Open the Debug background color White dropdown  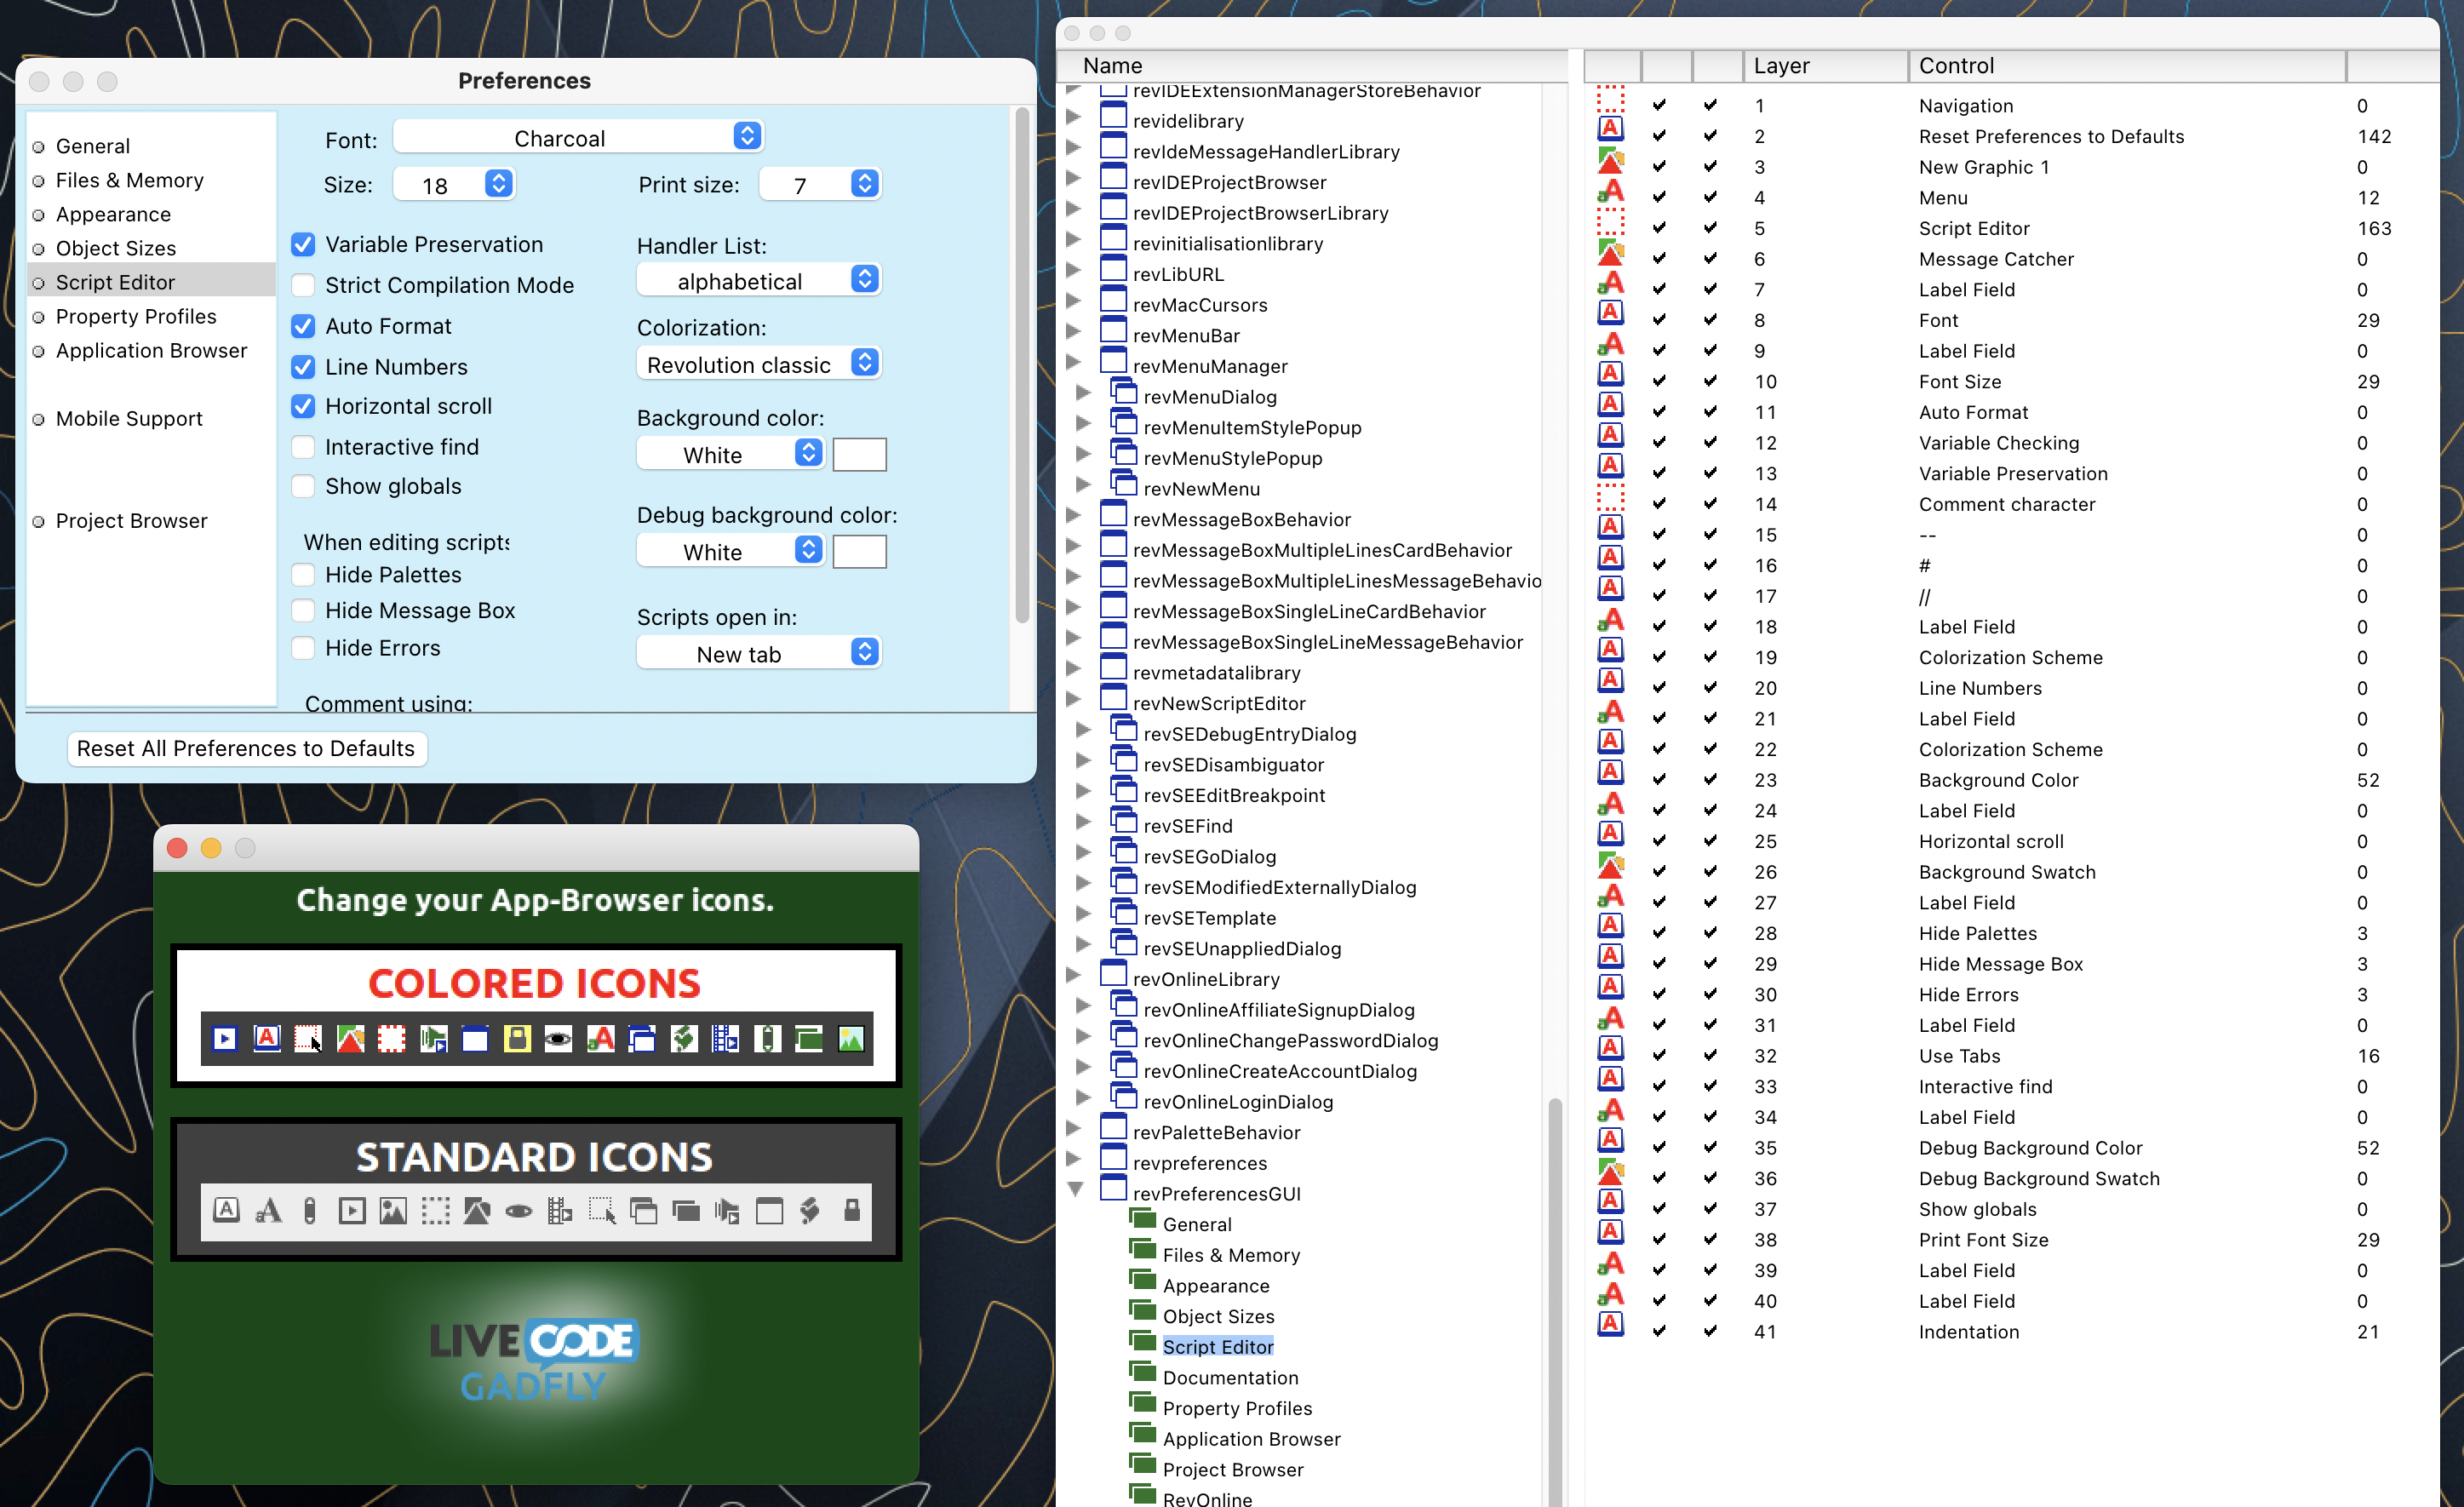tap(730, 551)
